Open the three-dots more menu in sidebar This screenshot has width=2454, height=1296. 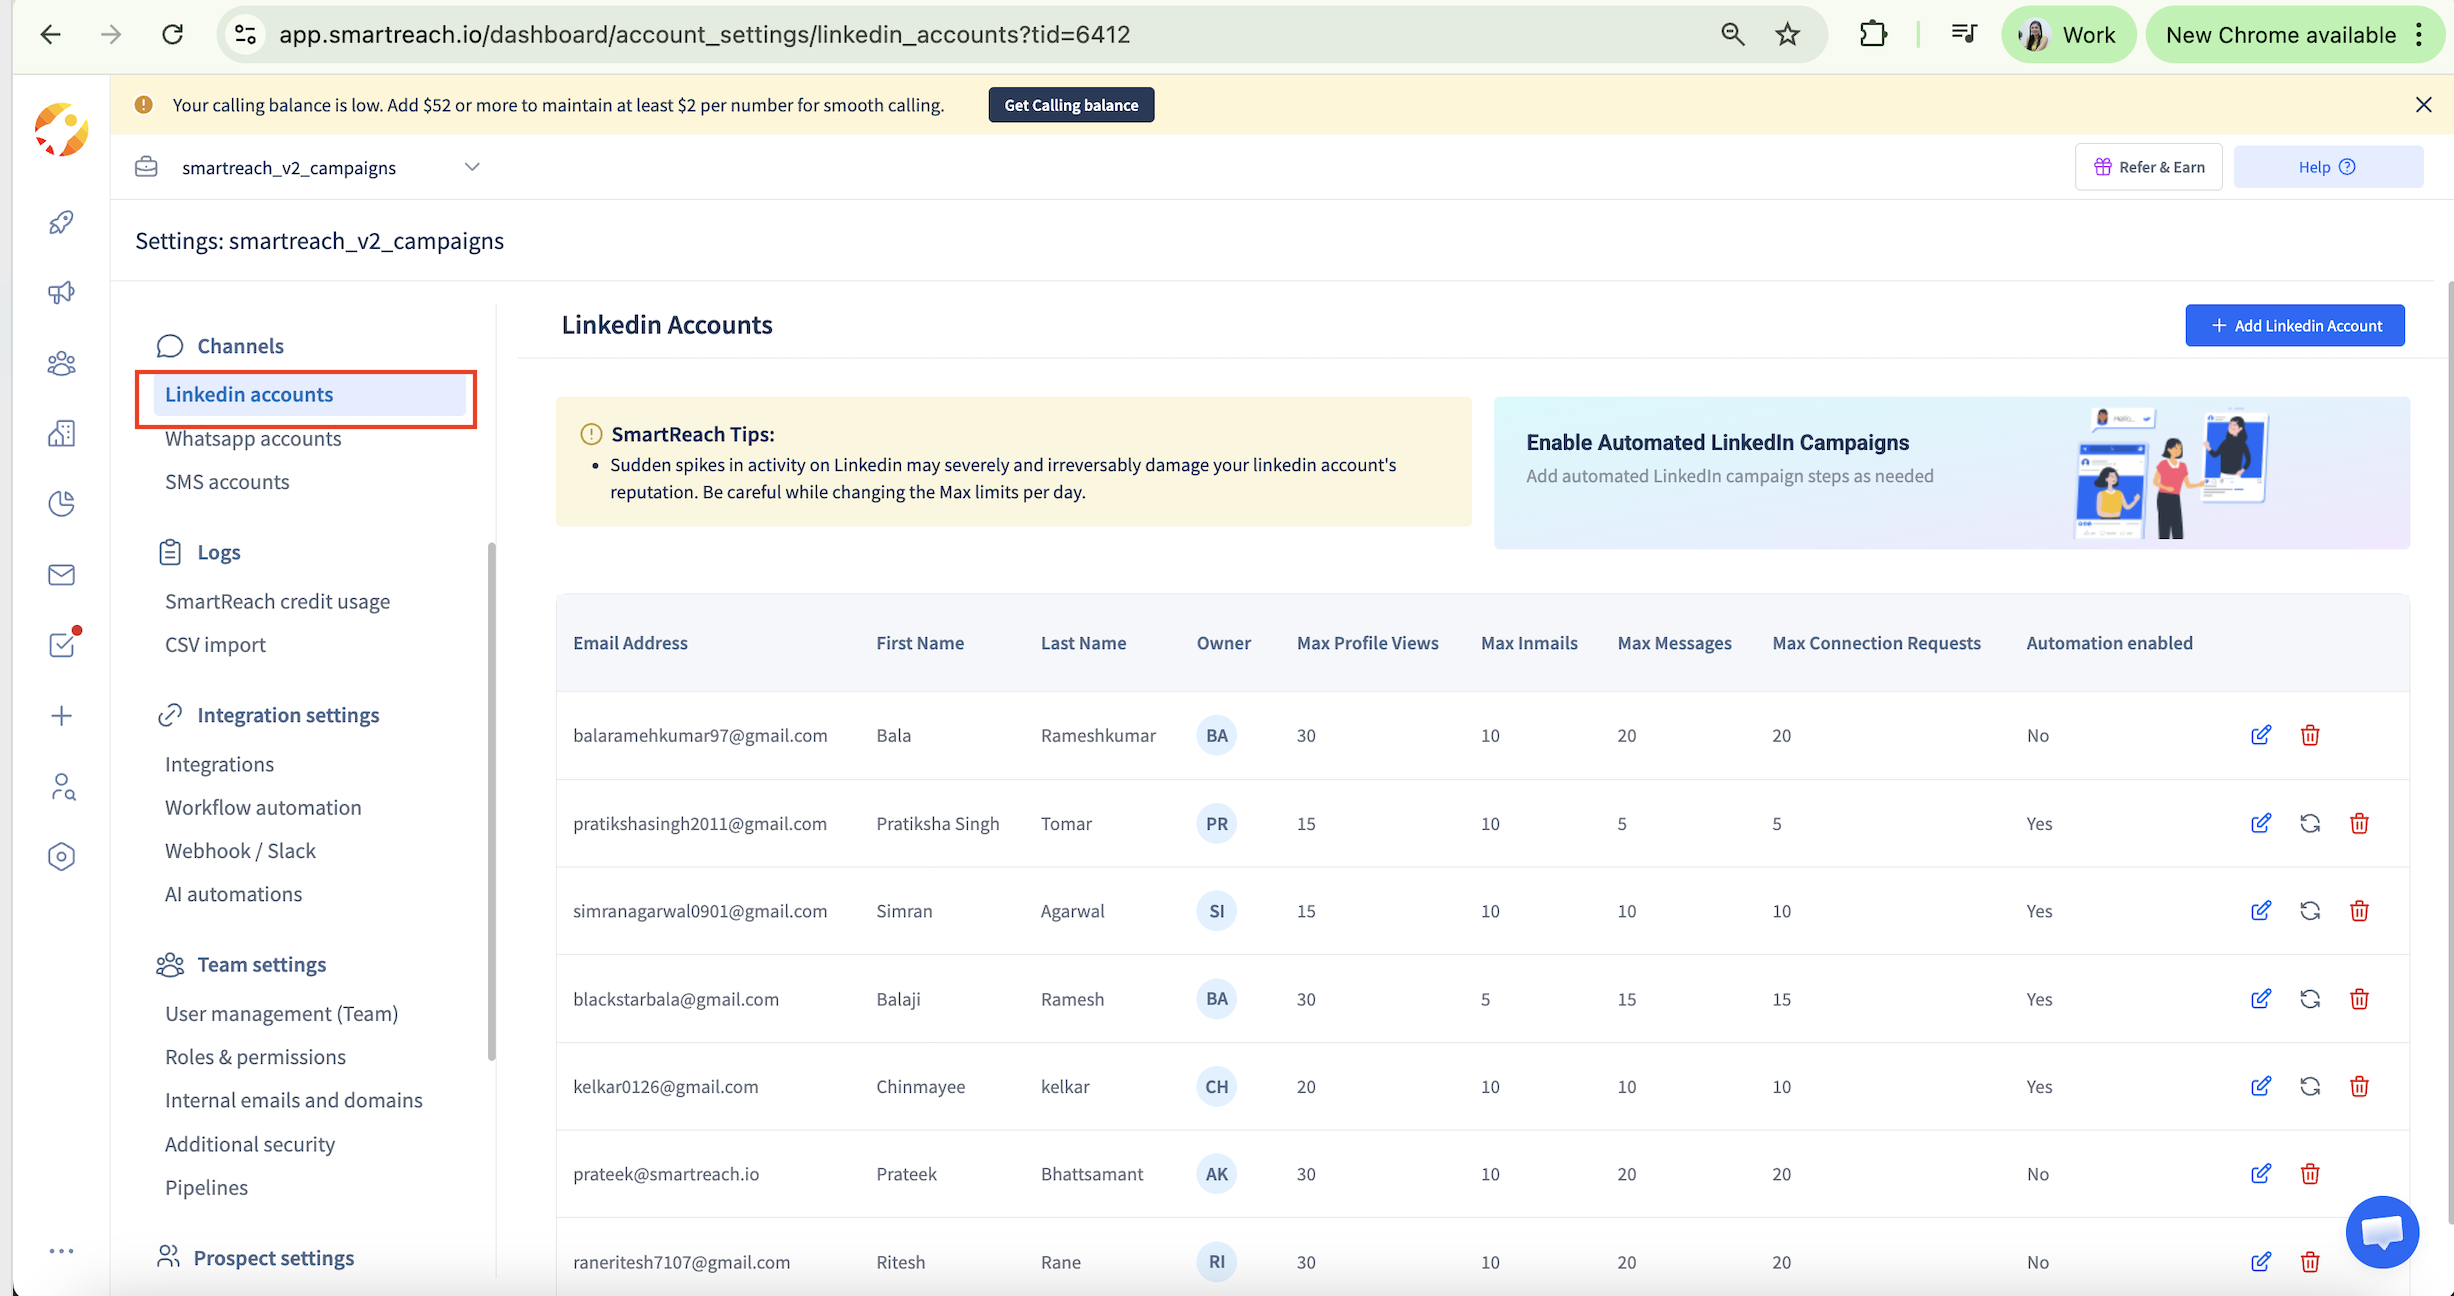(61, 1251)
